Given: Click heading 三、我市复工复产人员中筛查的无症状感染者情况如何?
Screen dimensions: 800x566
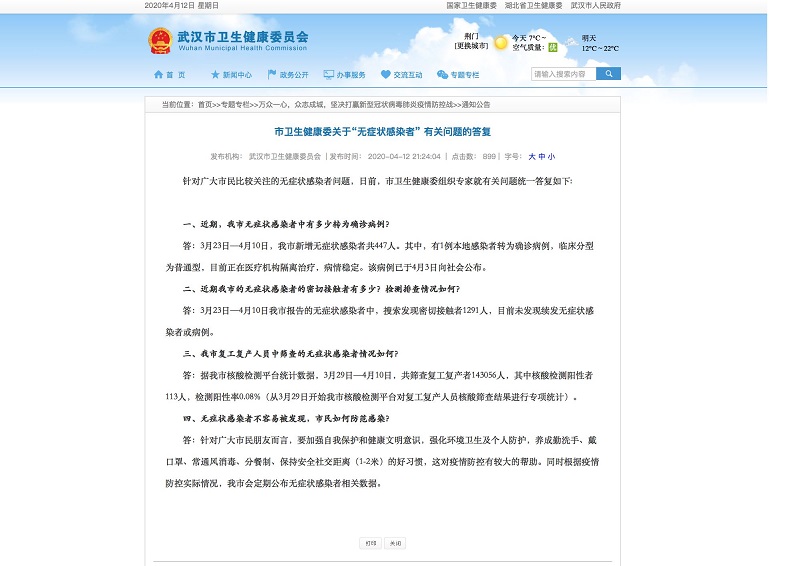Looking at the screenshot, I should tap(291, 354).
